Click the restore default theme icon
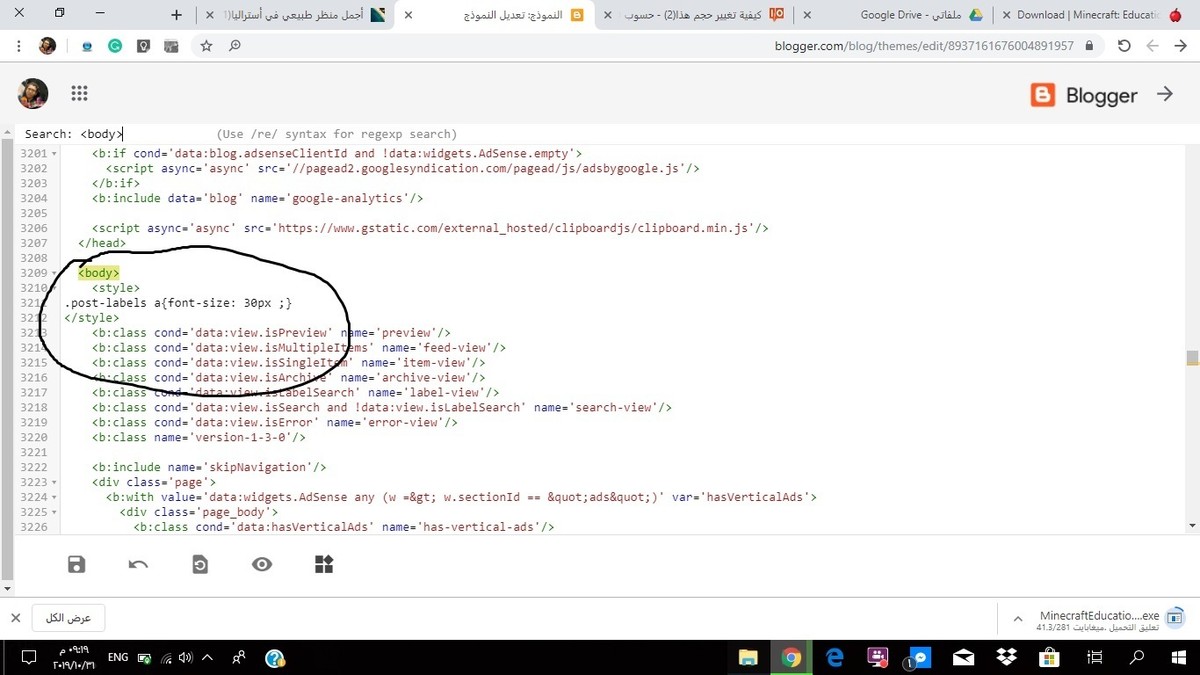Viewport: 1200px width, 675px height. 200,564
